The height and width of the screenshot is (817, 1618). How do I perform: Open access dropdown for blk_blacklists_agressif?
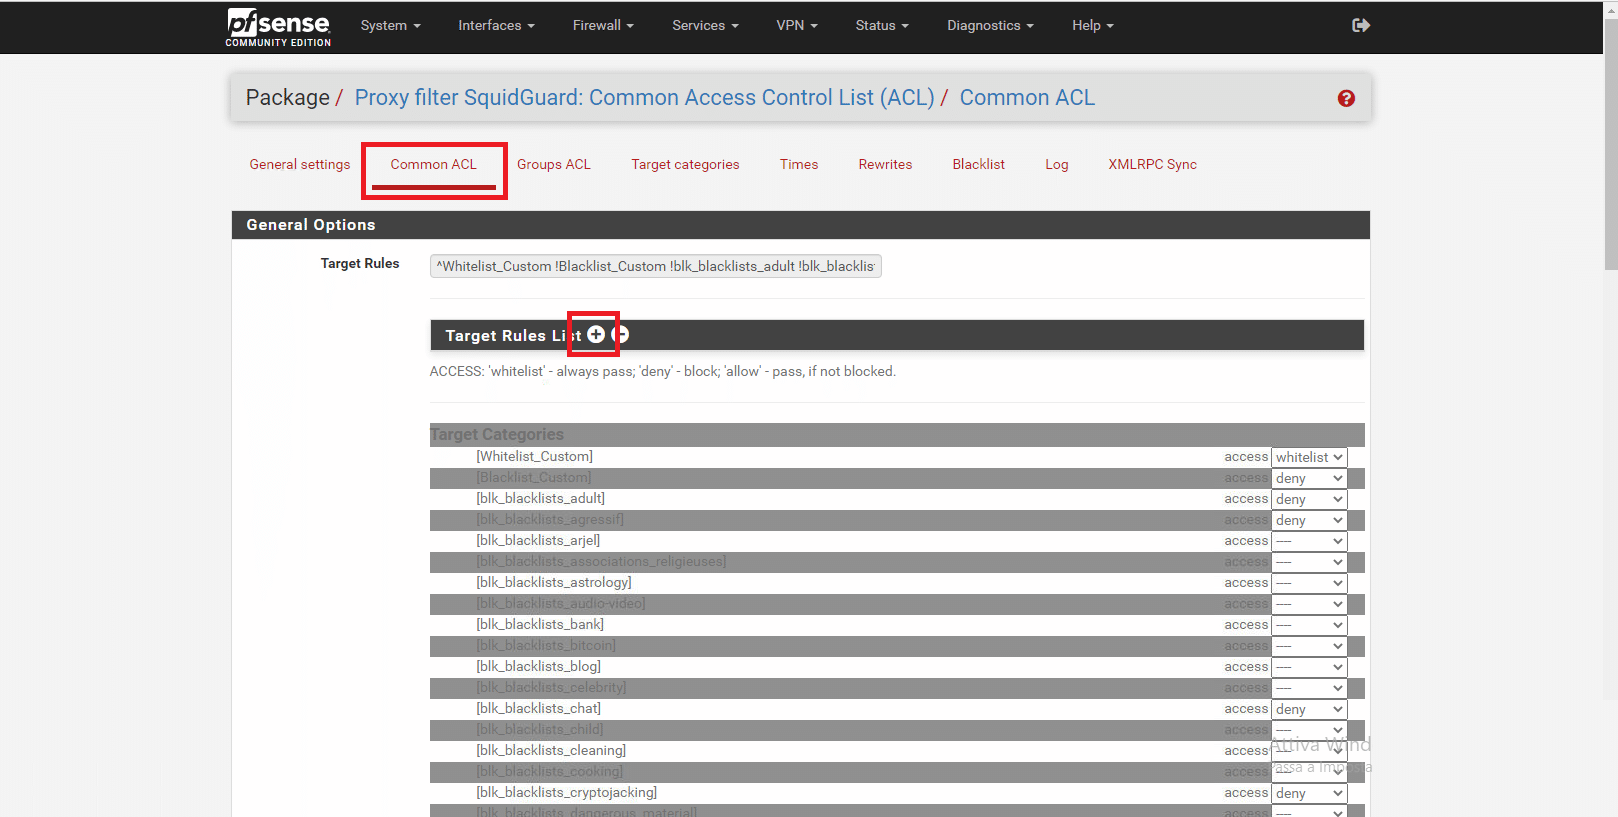coord(1309,520)
